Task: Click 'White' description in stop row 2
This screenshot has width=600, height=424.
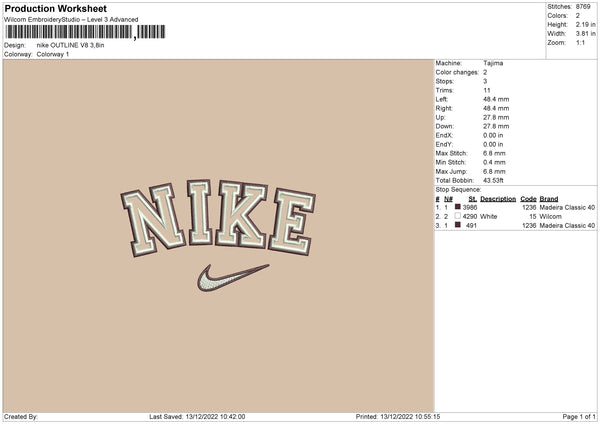Action: pos(489,217)
